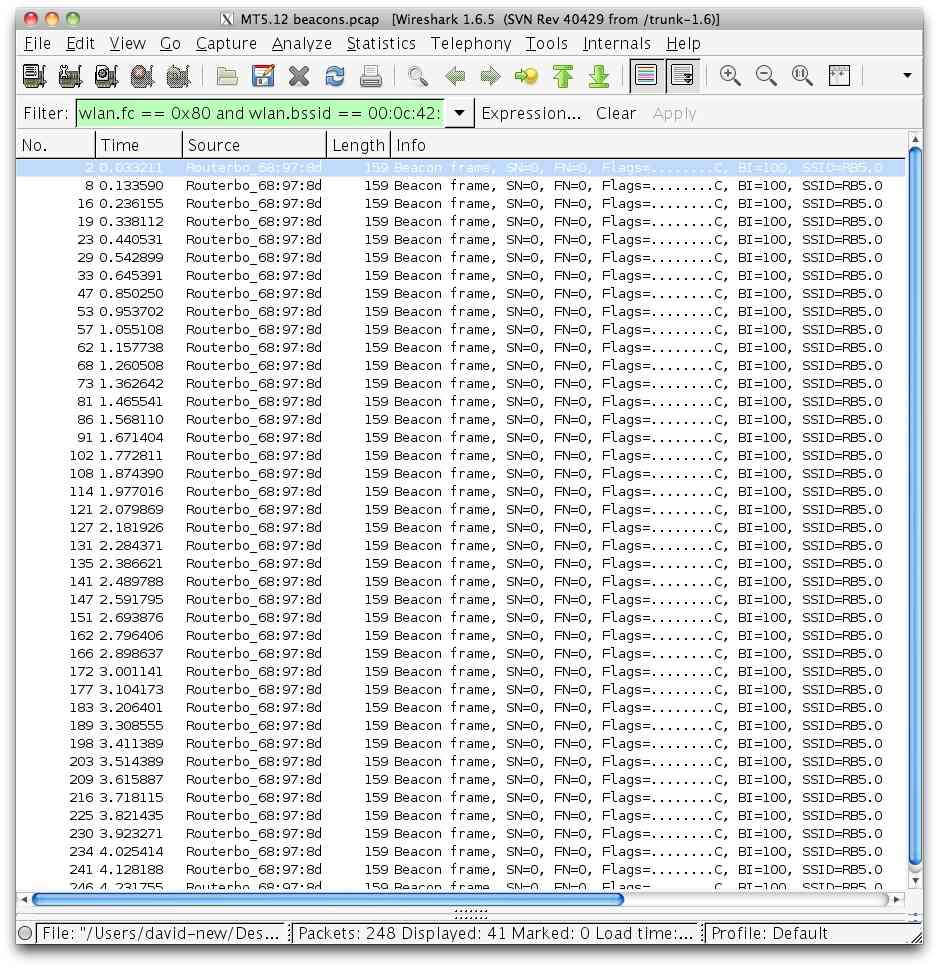The image size is (939, 968).
Task: Zoom out on packet text
Action: pyautogui.click(x=766, y=75)
